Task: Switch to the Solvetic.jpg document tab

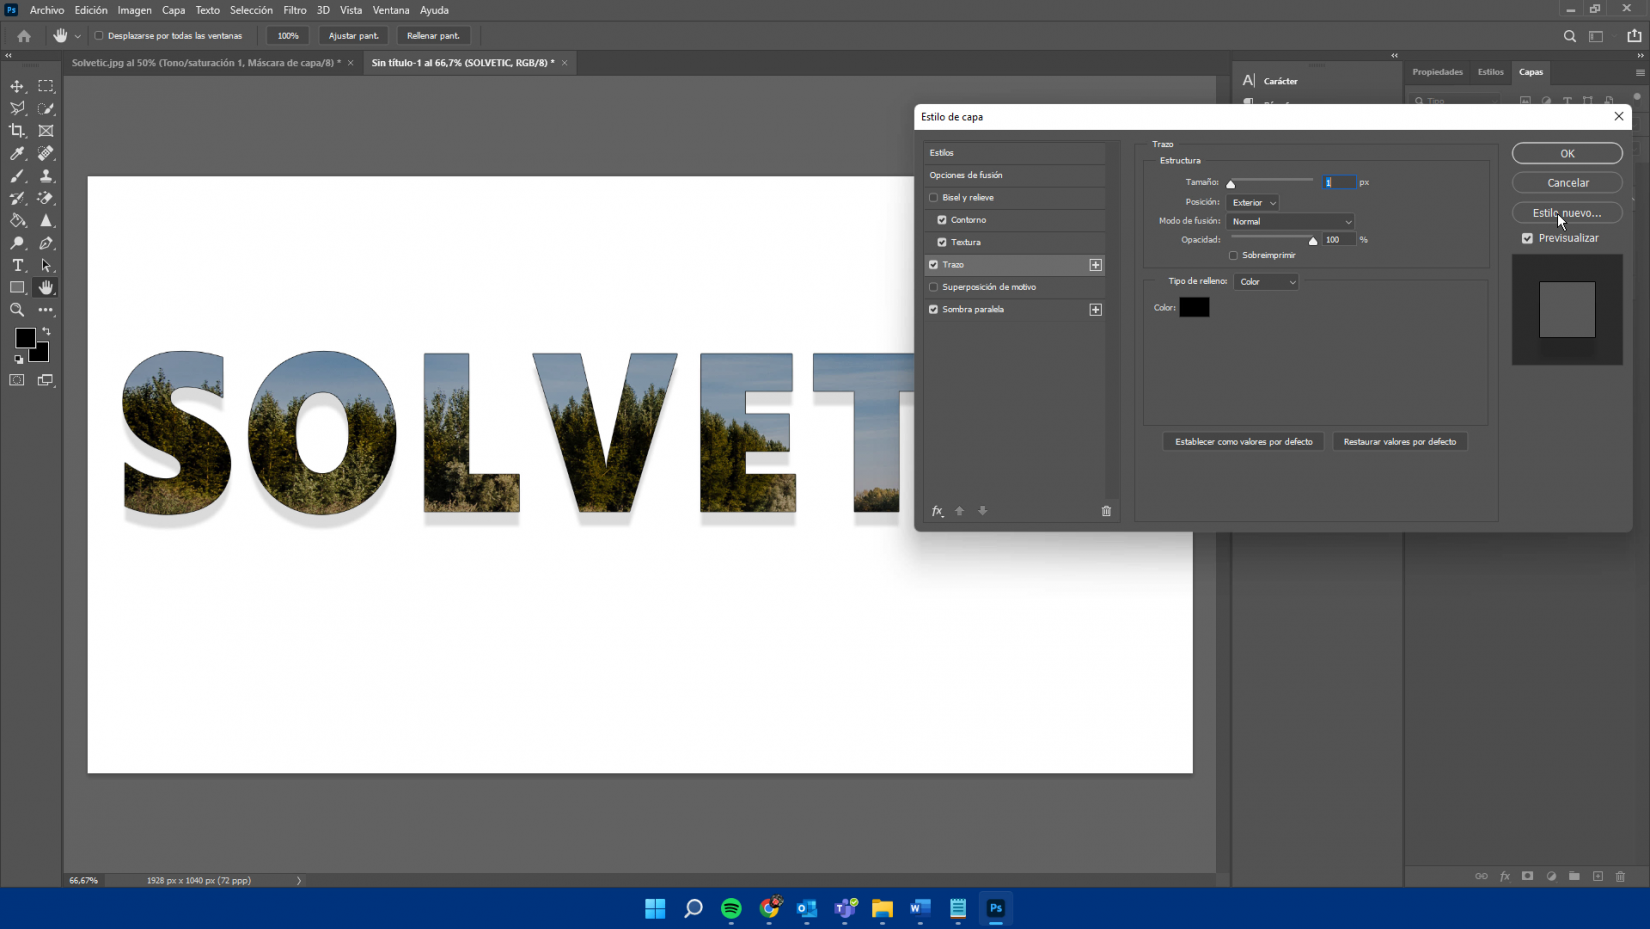Action: pyautogui.click(x=205, y=63)
